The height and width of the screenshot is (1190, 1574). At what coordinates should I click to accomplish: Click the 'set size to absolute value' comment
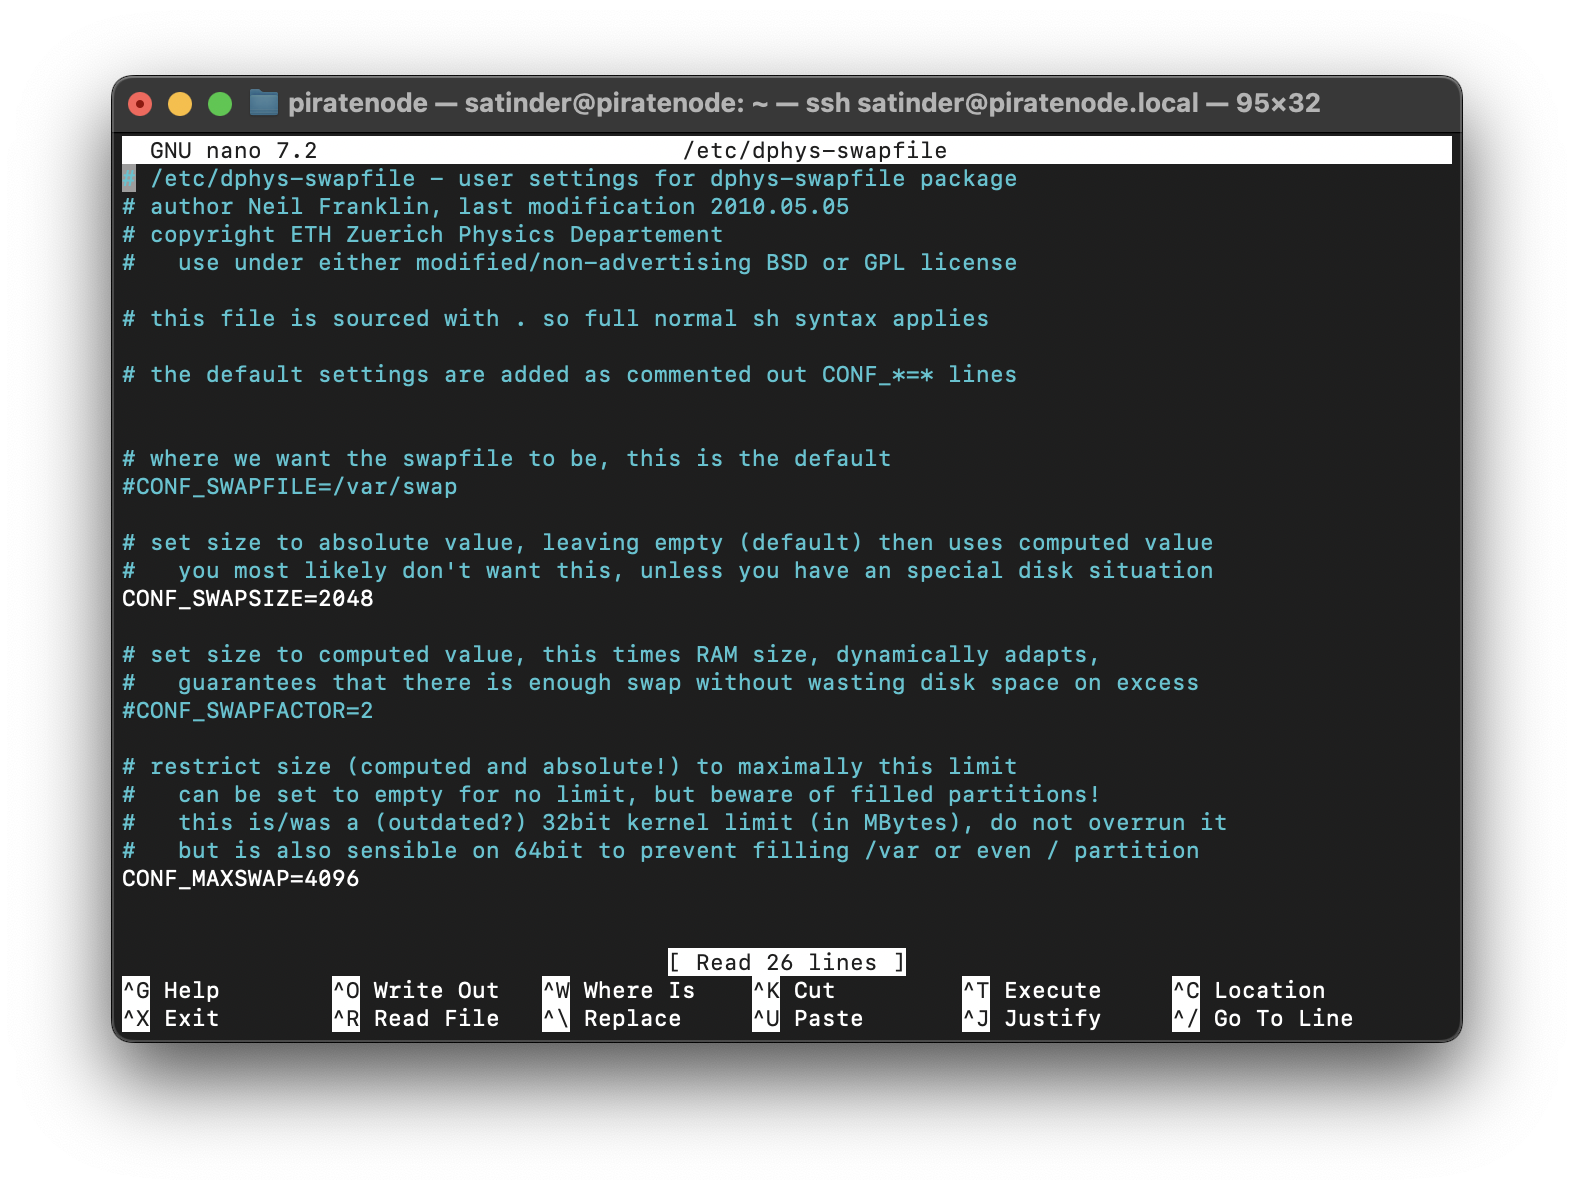pos(668,542)
